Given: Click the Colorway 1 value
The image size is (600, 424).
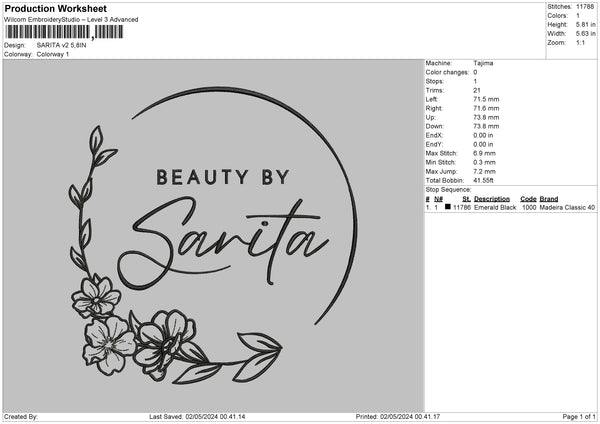Looking at the screenshot, I should coord(53,54).
